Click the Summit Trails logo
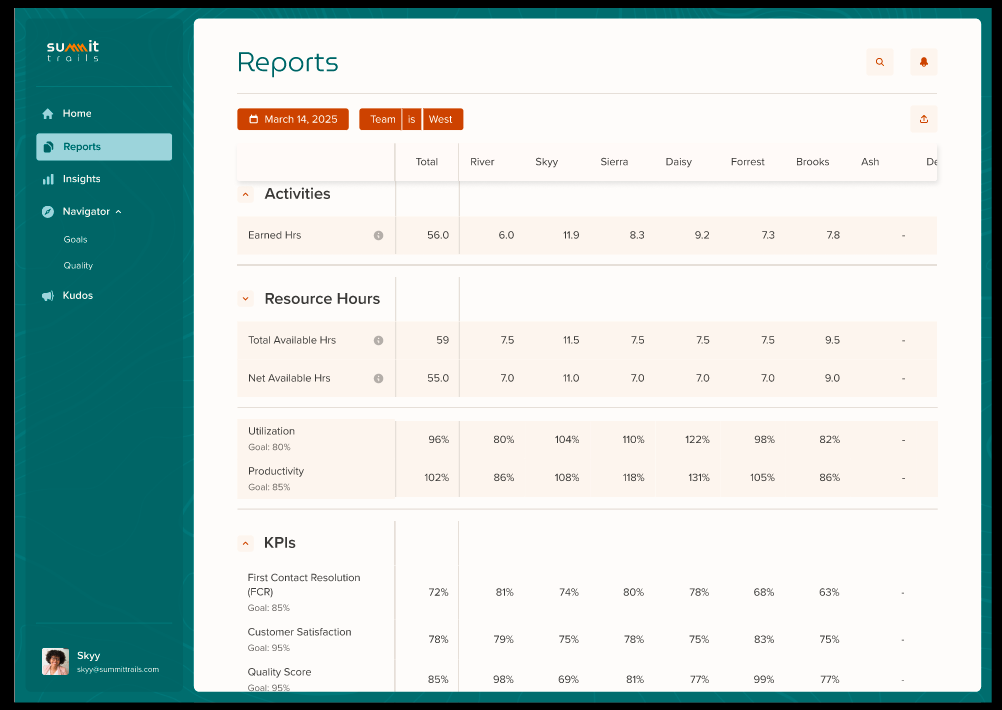The width and height of the screenshot is (1002, 710). (x=73, y=51)
